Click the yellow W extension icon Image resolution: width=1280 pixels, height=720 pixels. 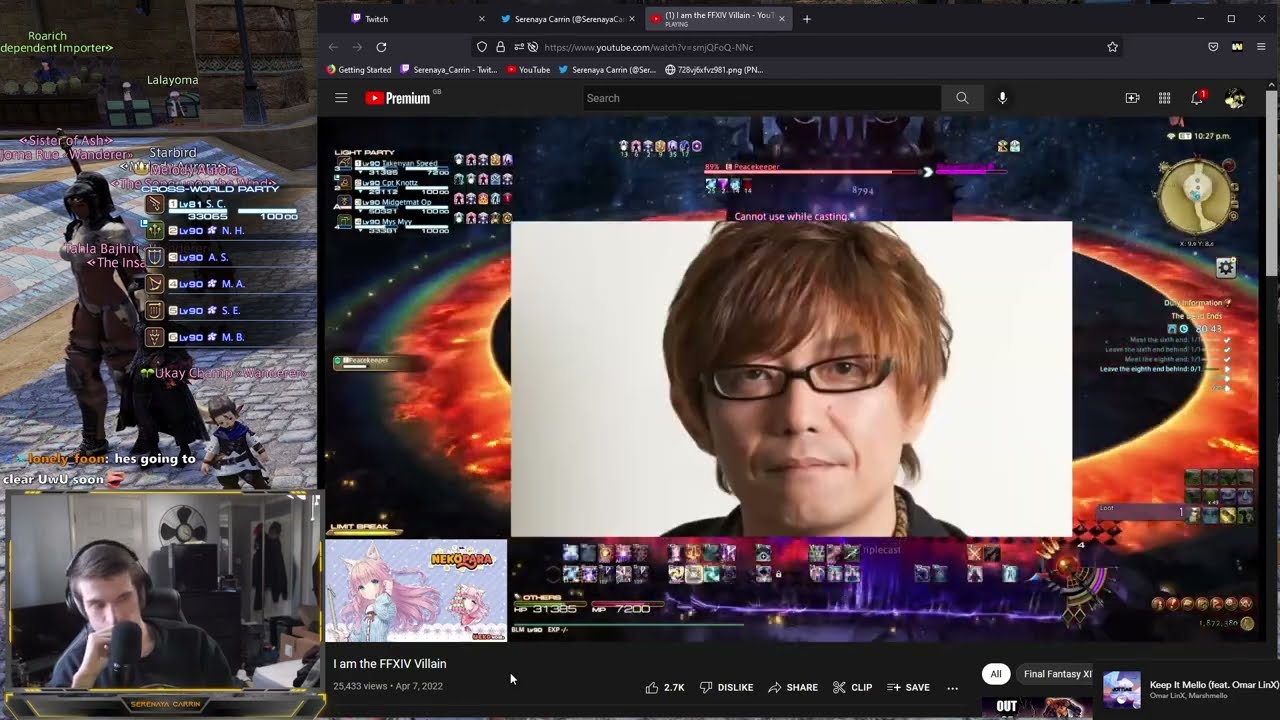coord(1237,47)
